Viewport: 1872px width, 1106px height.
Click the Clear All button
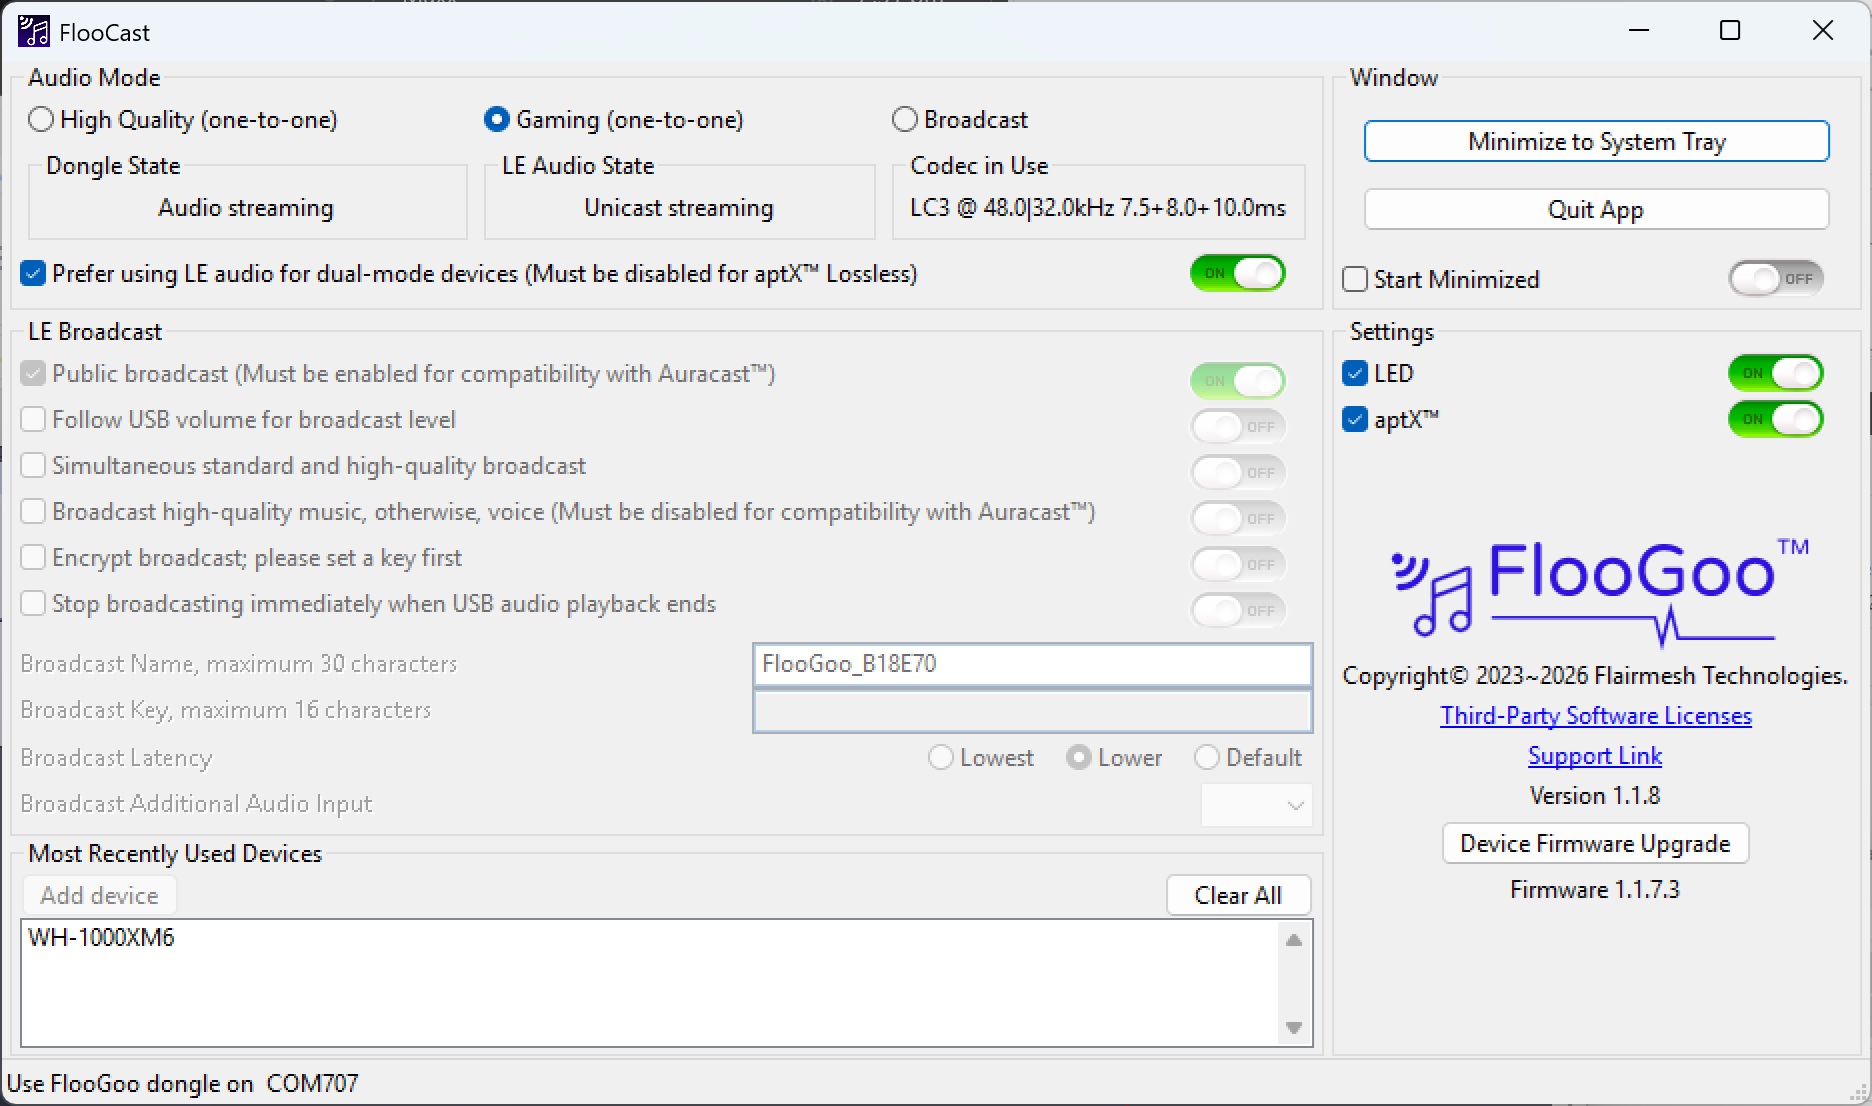[1238, 895]
